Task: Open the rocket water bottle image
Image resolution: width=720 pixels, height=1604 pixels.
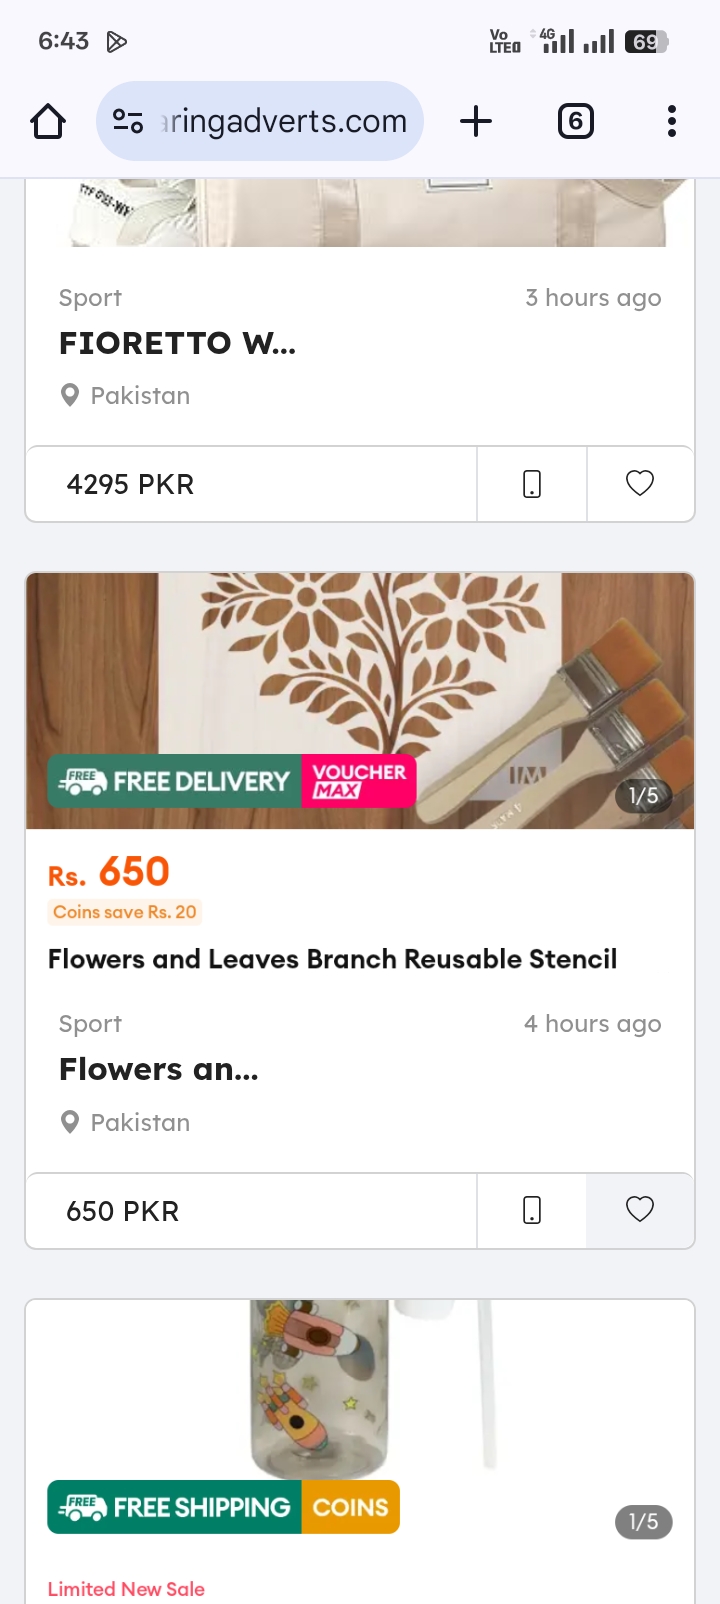Action: 360,1390
